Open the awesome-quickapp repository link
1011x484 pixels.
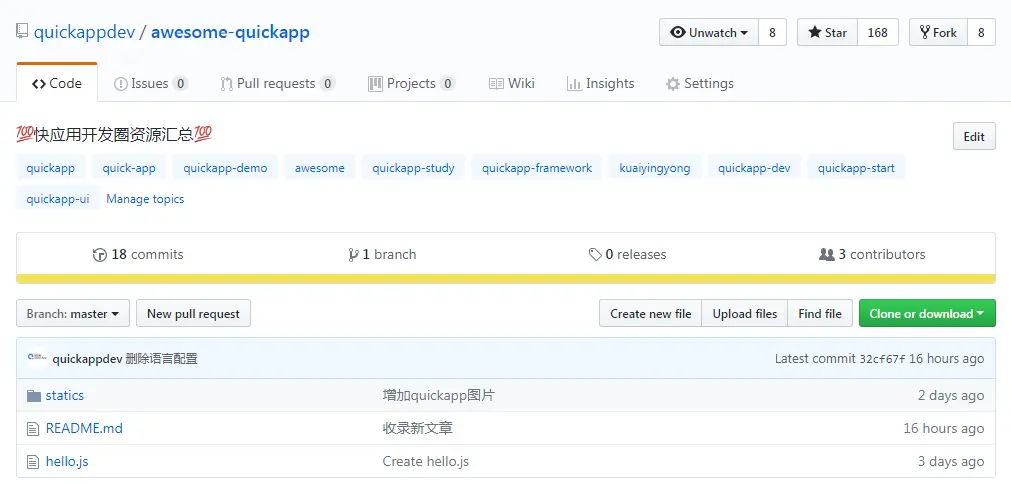230,32
